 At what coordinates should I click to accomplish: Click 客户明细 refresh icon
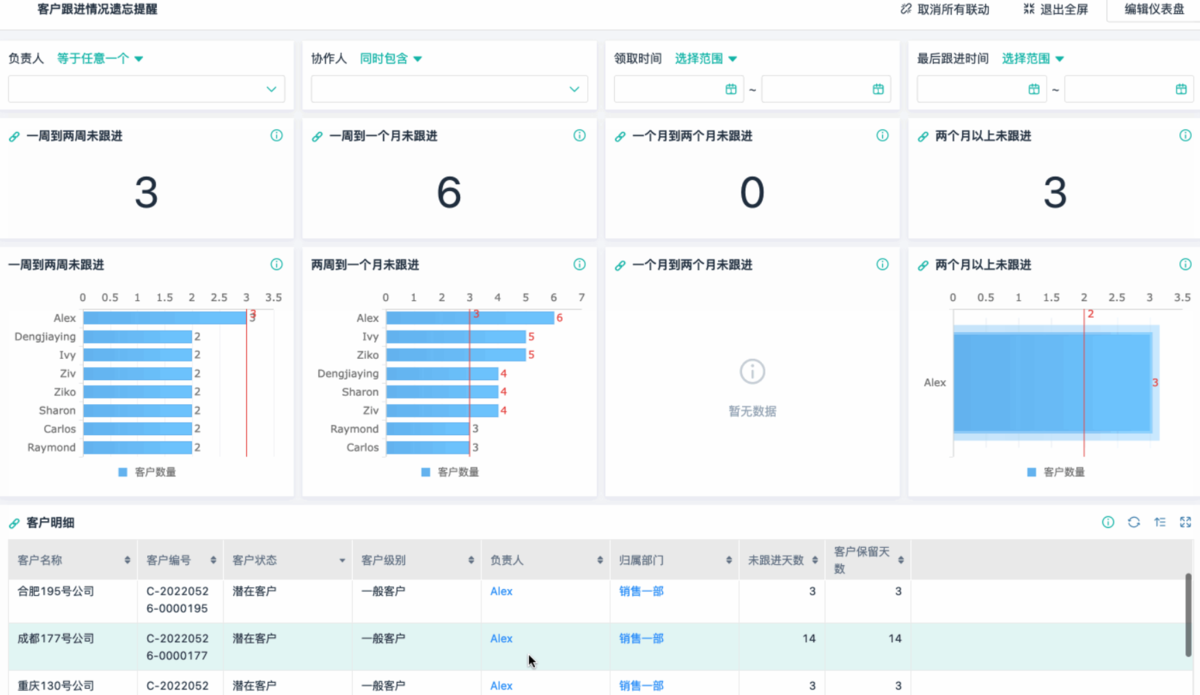point(1134,522)
